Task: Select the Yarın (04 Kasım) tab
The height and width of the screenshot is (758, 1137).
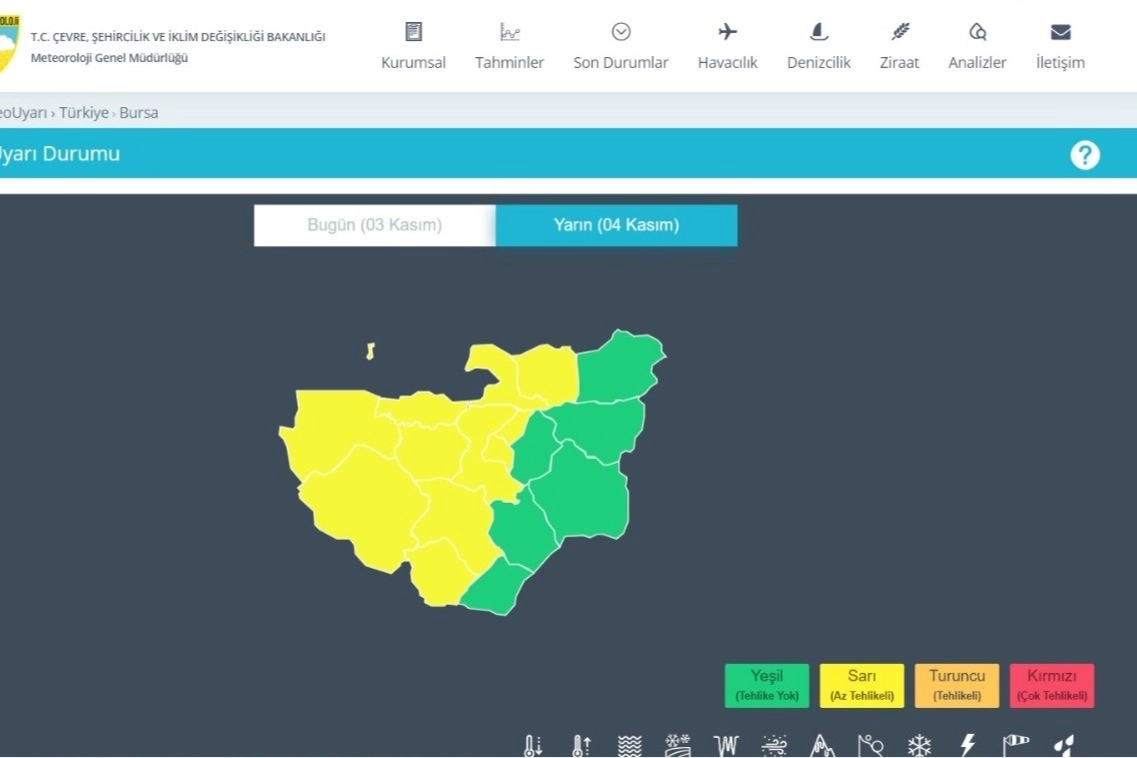Action: pyautogui.click(x=616, y=225)
